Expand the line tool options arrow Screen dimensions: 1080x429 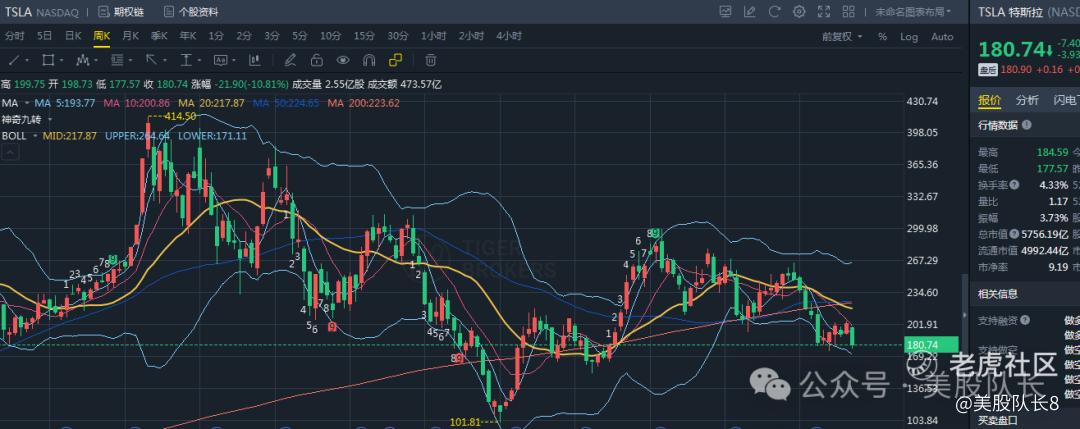(28, 61)
